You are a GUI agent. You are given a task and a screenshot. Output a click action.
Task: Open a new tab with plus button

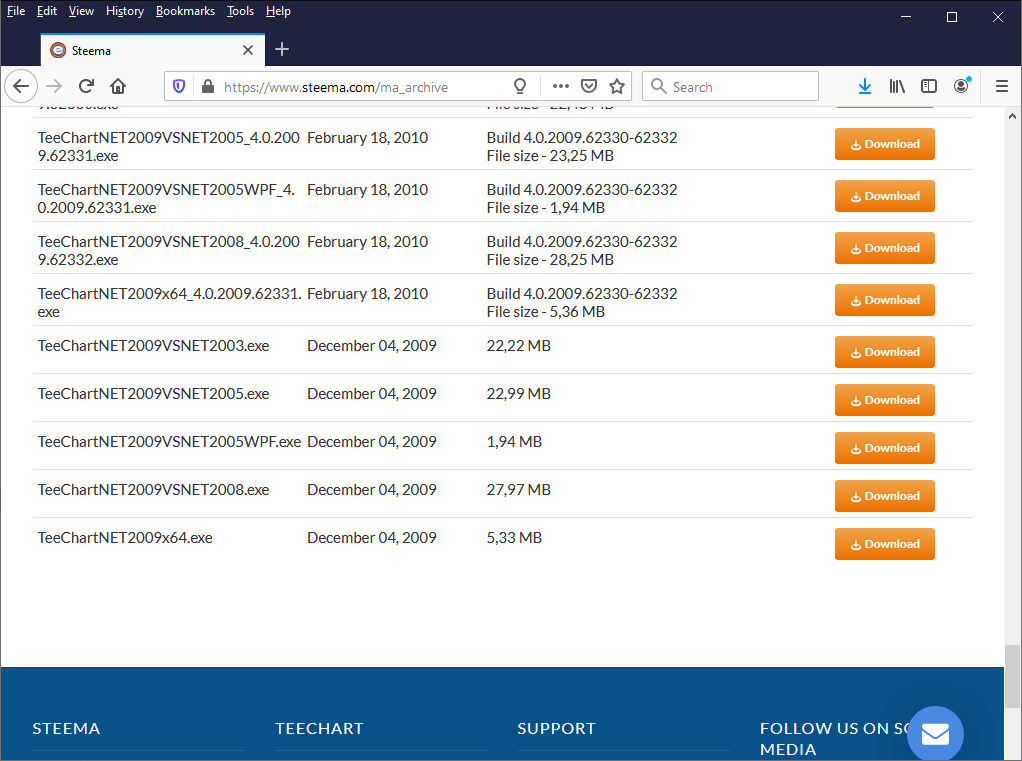click(x=282, y=50)
